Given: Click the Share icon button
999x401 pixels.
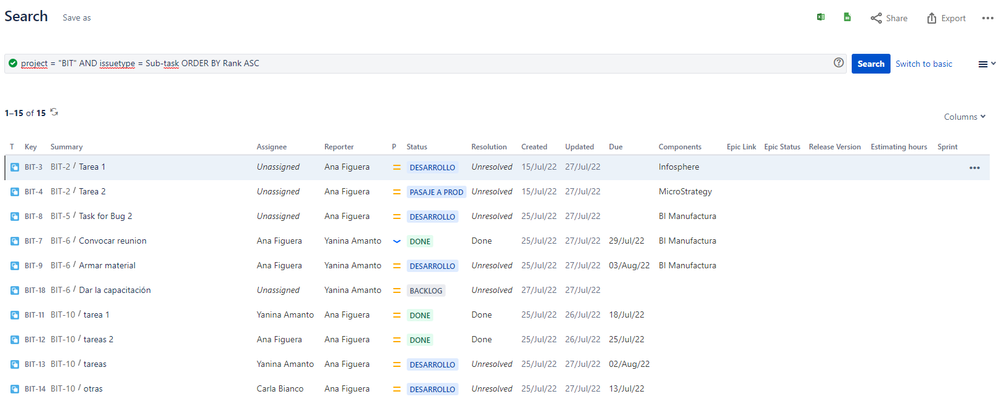Looking at the screenshot, I should 889,18.
